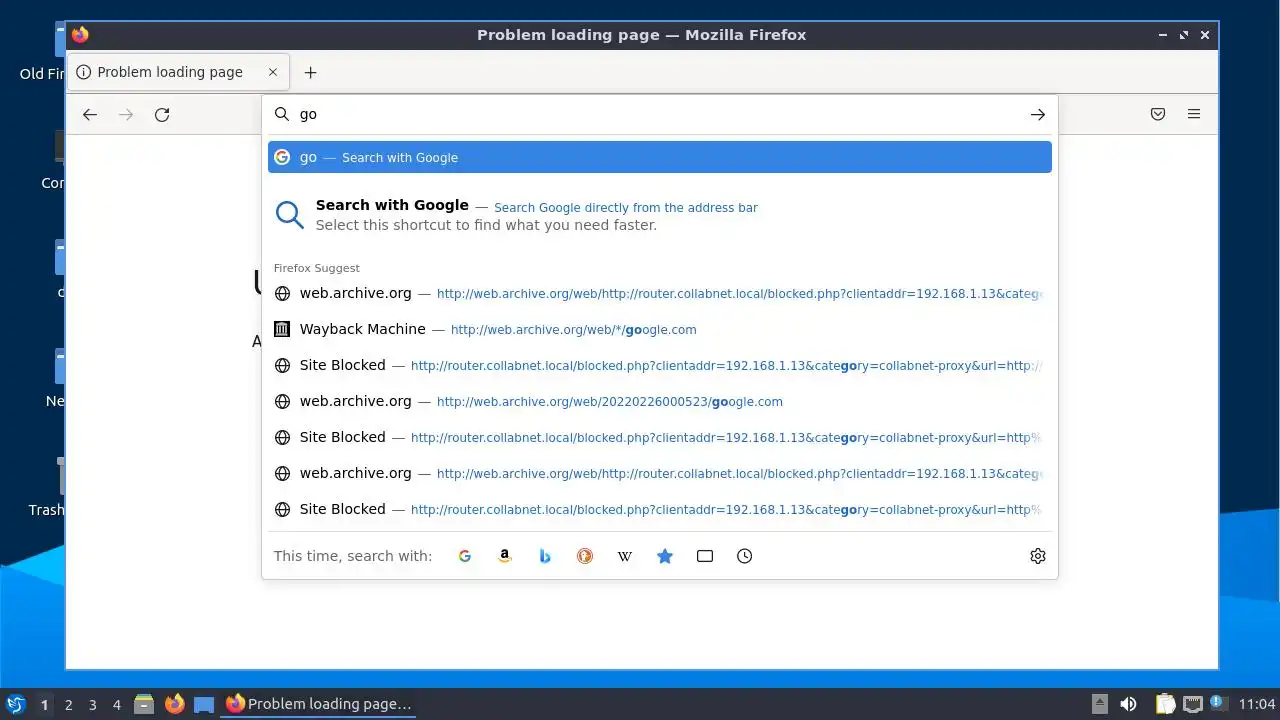This screenshot has height=720, width=1280.
Task: Search this time with DuckDuckGo
Action: tap(585, 556)
